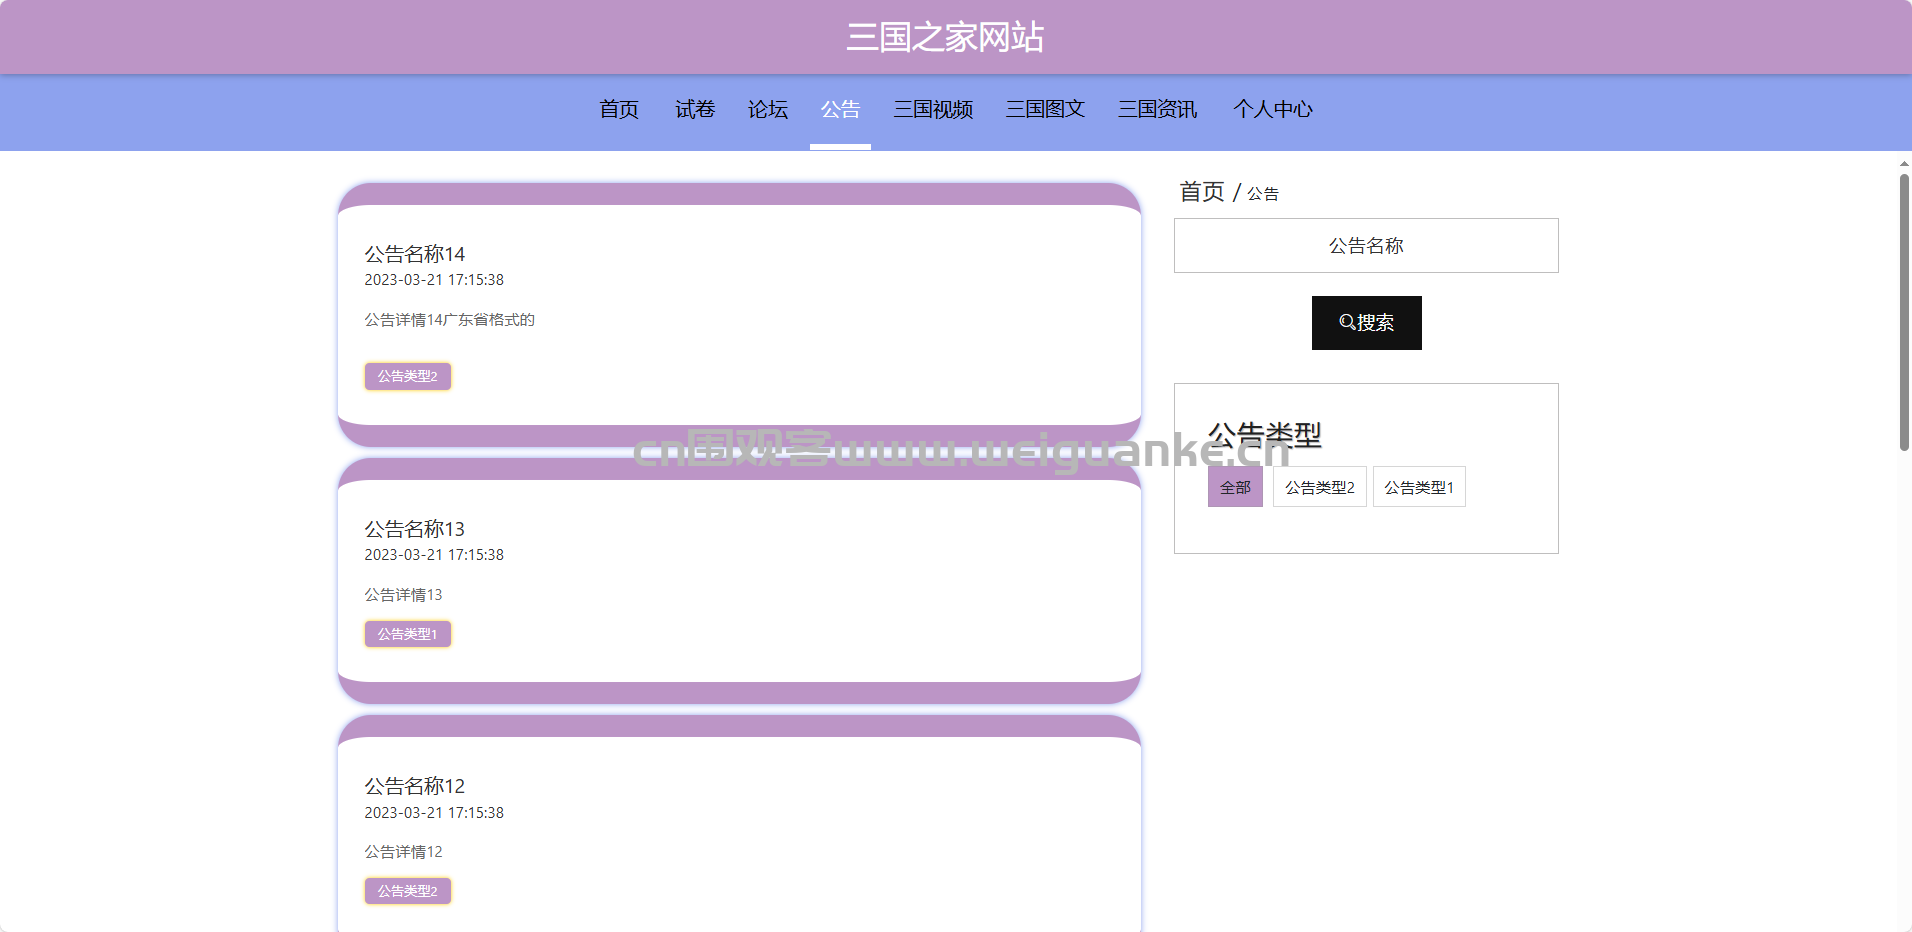Click the search button with magnifier icon

1366,323
